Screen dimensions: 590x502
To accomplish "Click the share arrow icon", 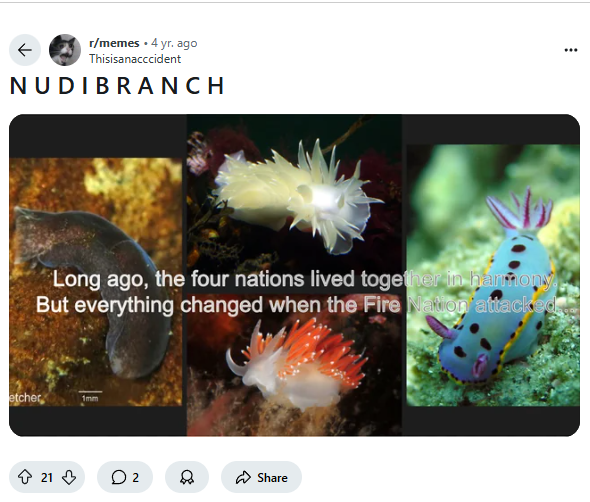I will pos(243,477).
